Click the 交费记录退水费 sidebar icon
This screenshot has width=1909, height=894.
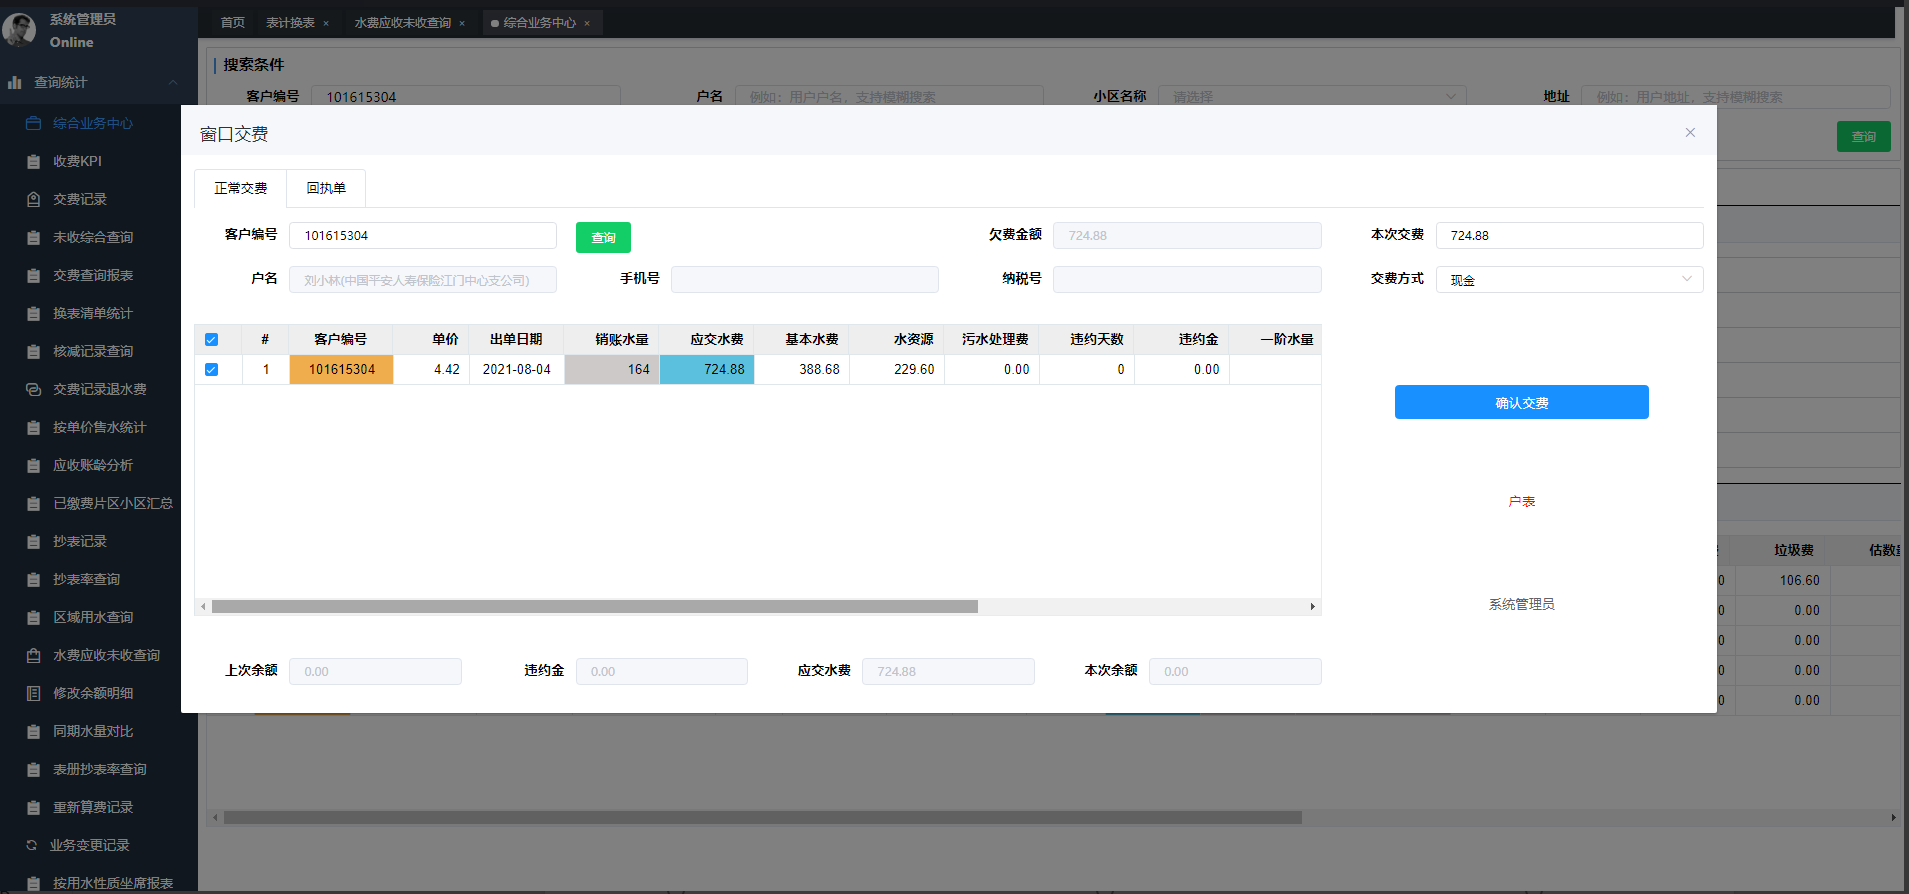coord(33,390)
